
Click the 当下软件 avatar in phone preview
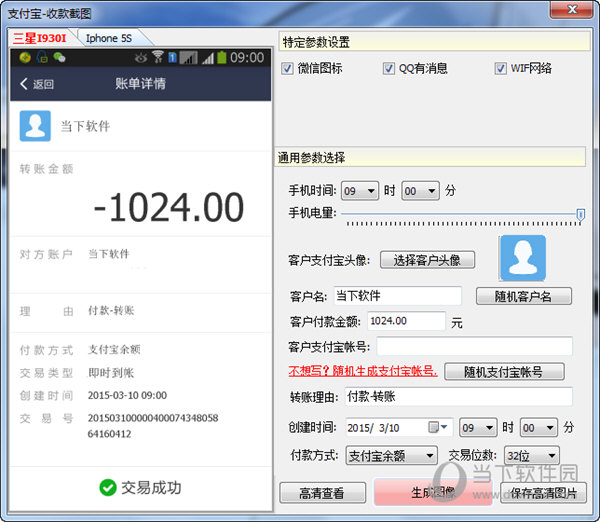click(x=35, y=126)
